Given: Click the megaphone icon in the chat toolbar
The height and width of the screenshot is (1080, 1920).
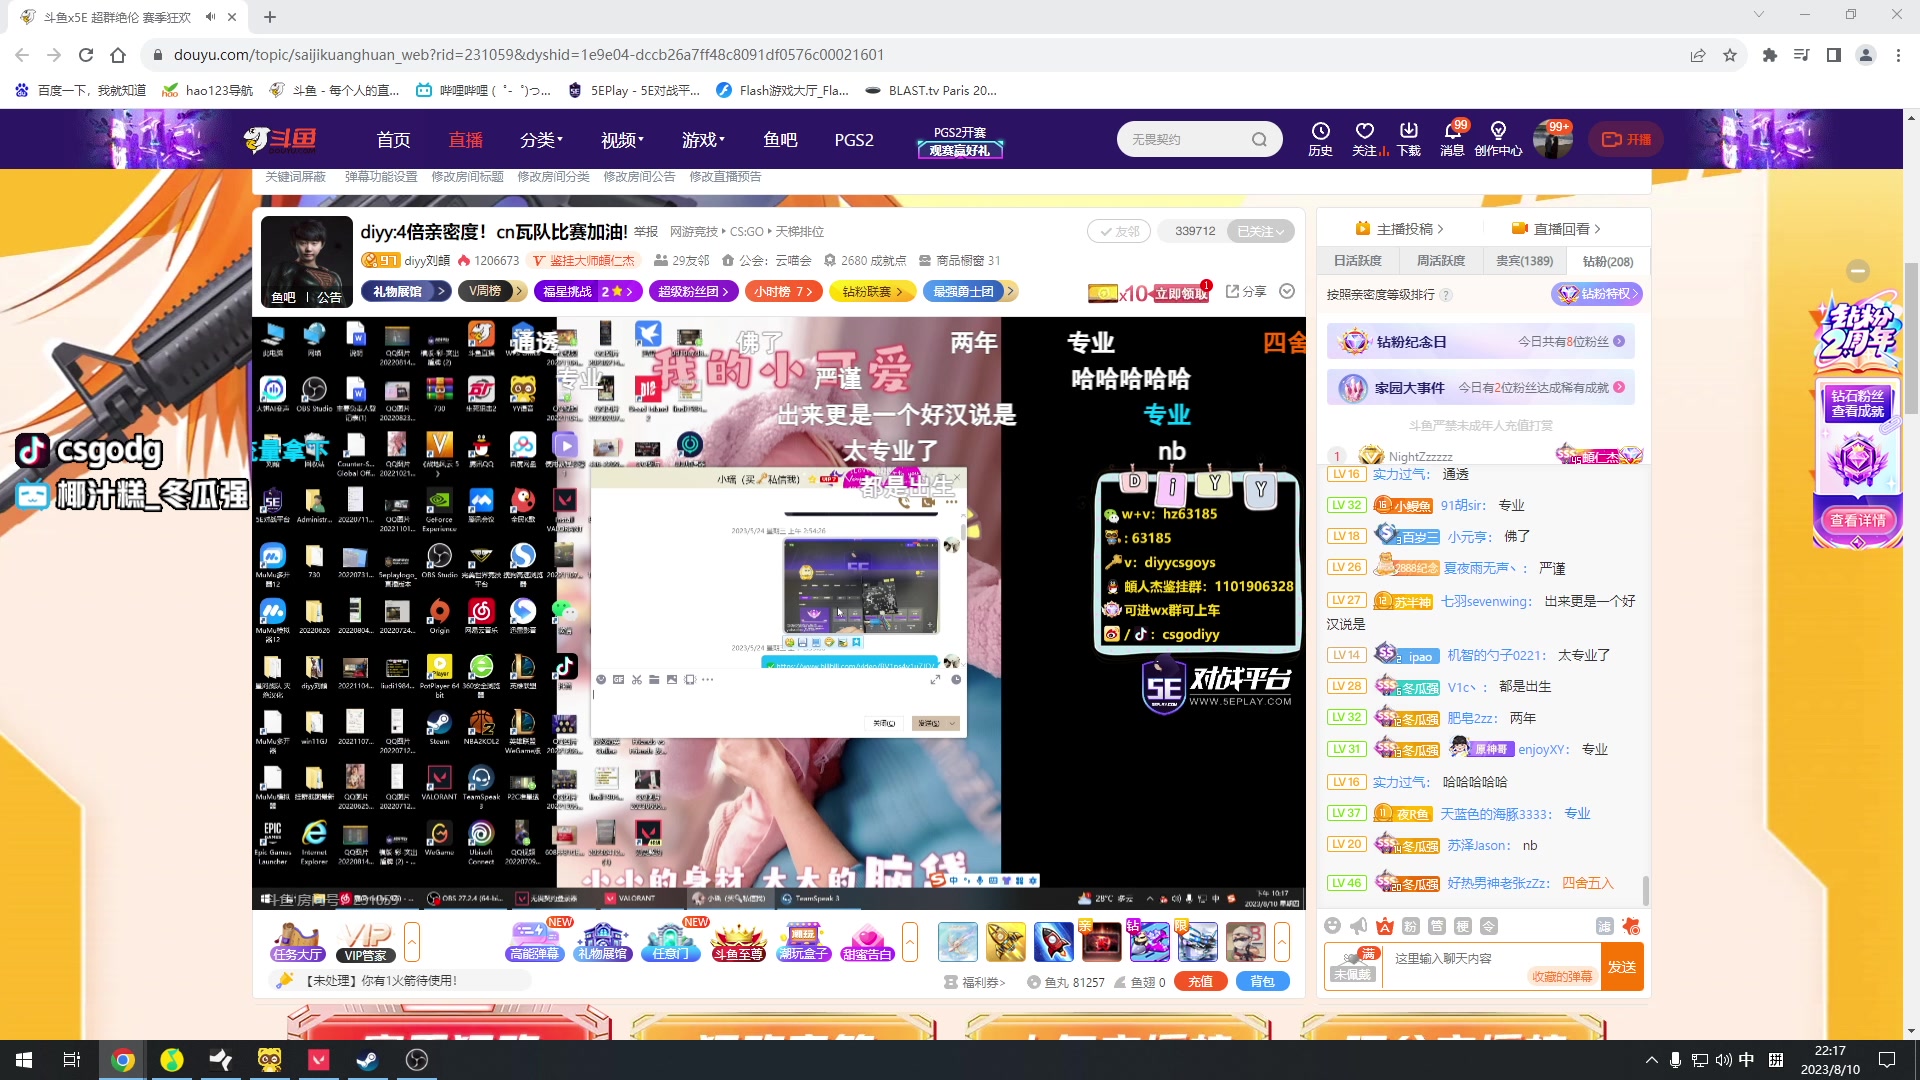Looking at the screenshot, I should [1358, 926].
